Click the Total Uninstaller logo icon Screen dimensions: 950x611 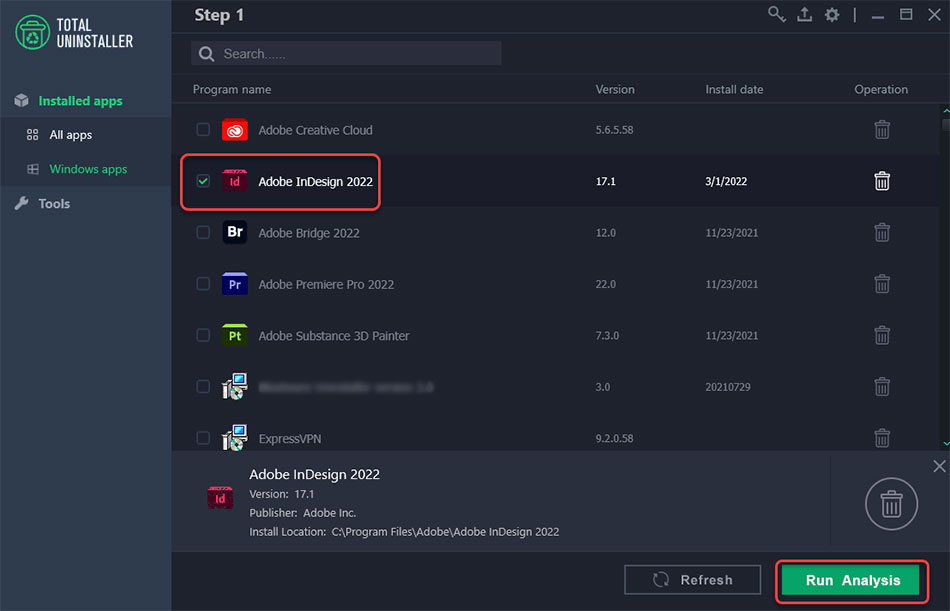point(33,32)
